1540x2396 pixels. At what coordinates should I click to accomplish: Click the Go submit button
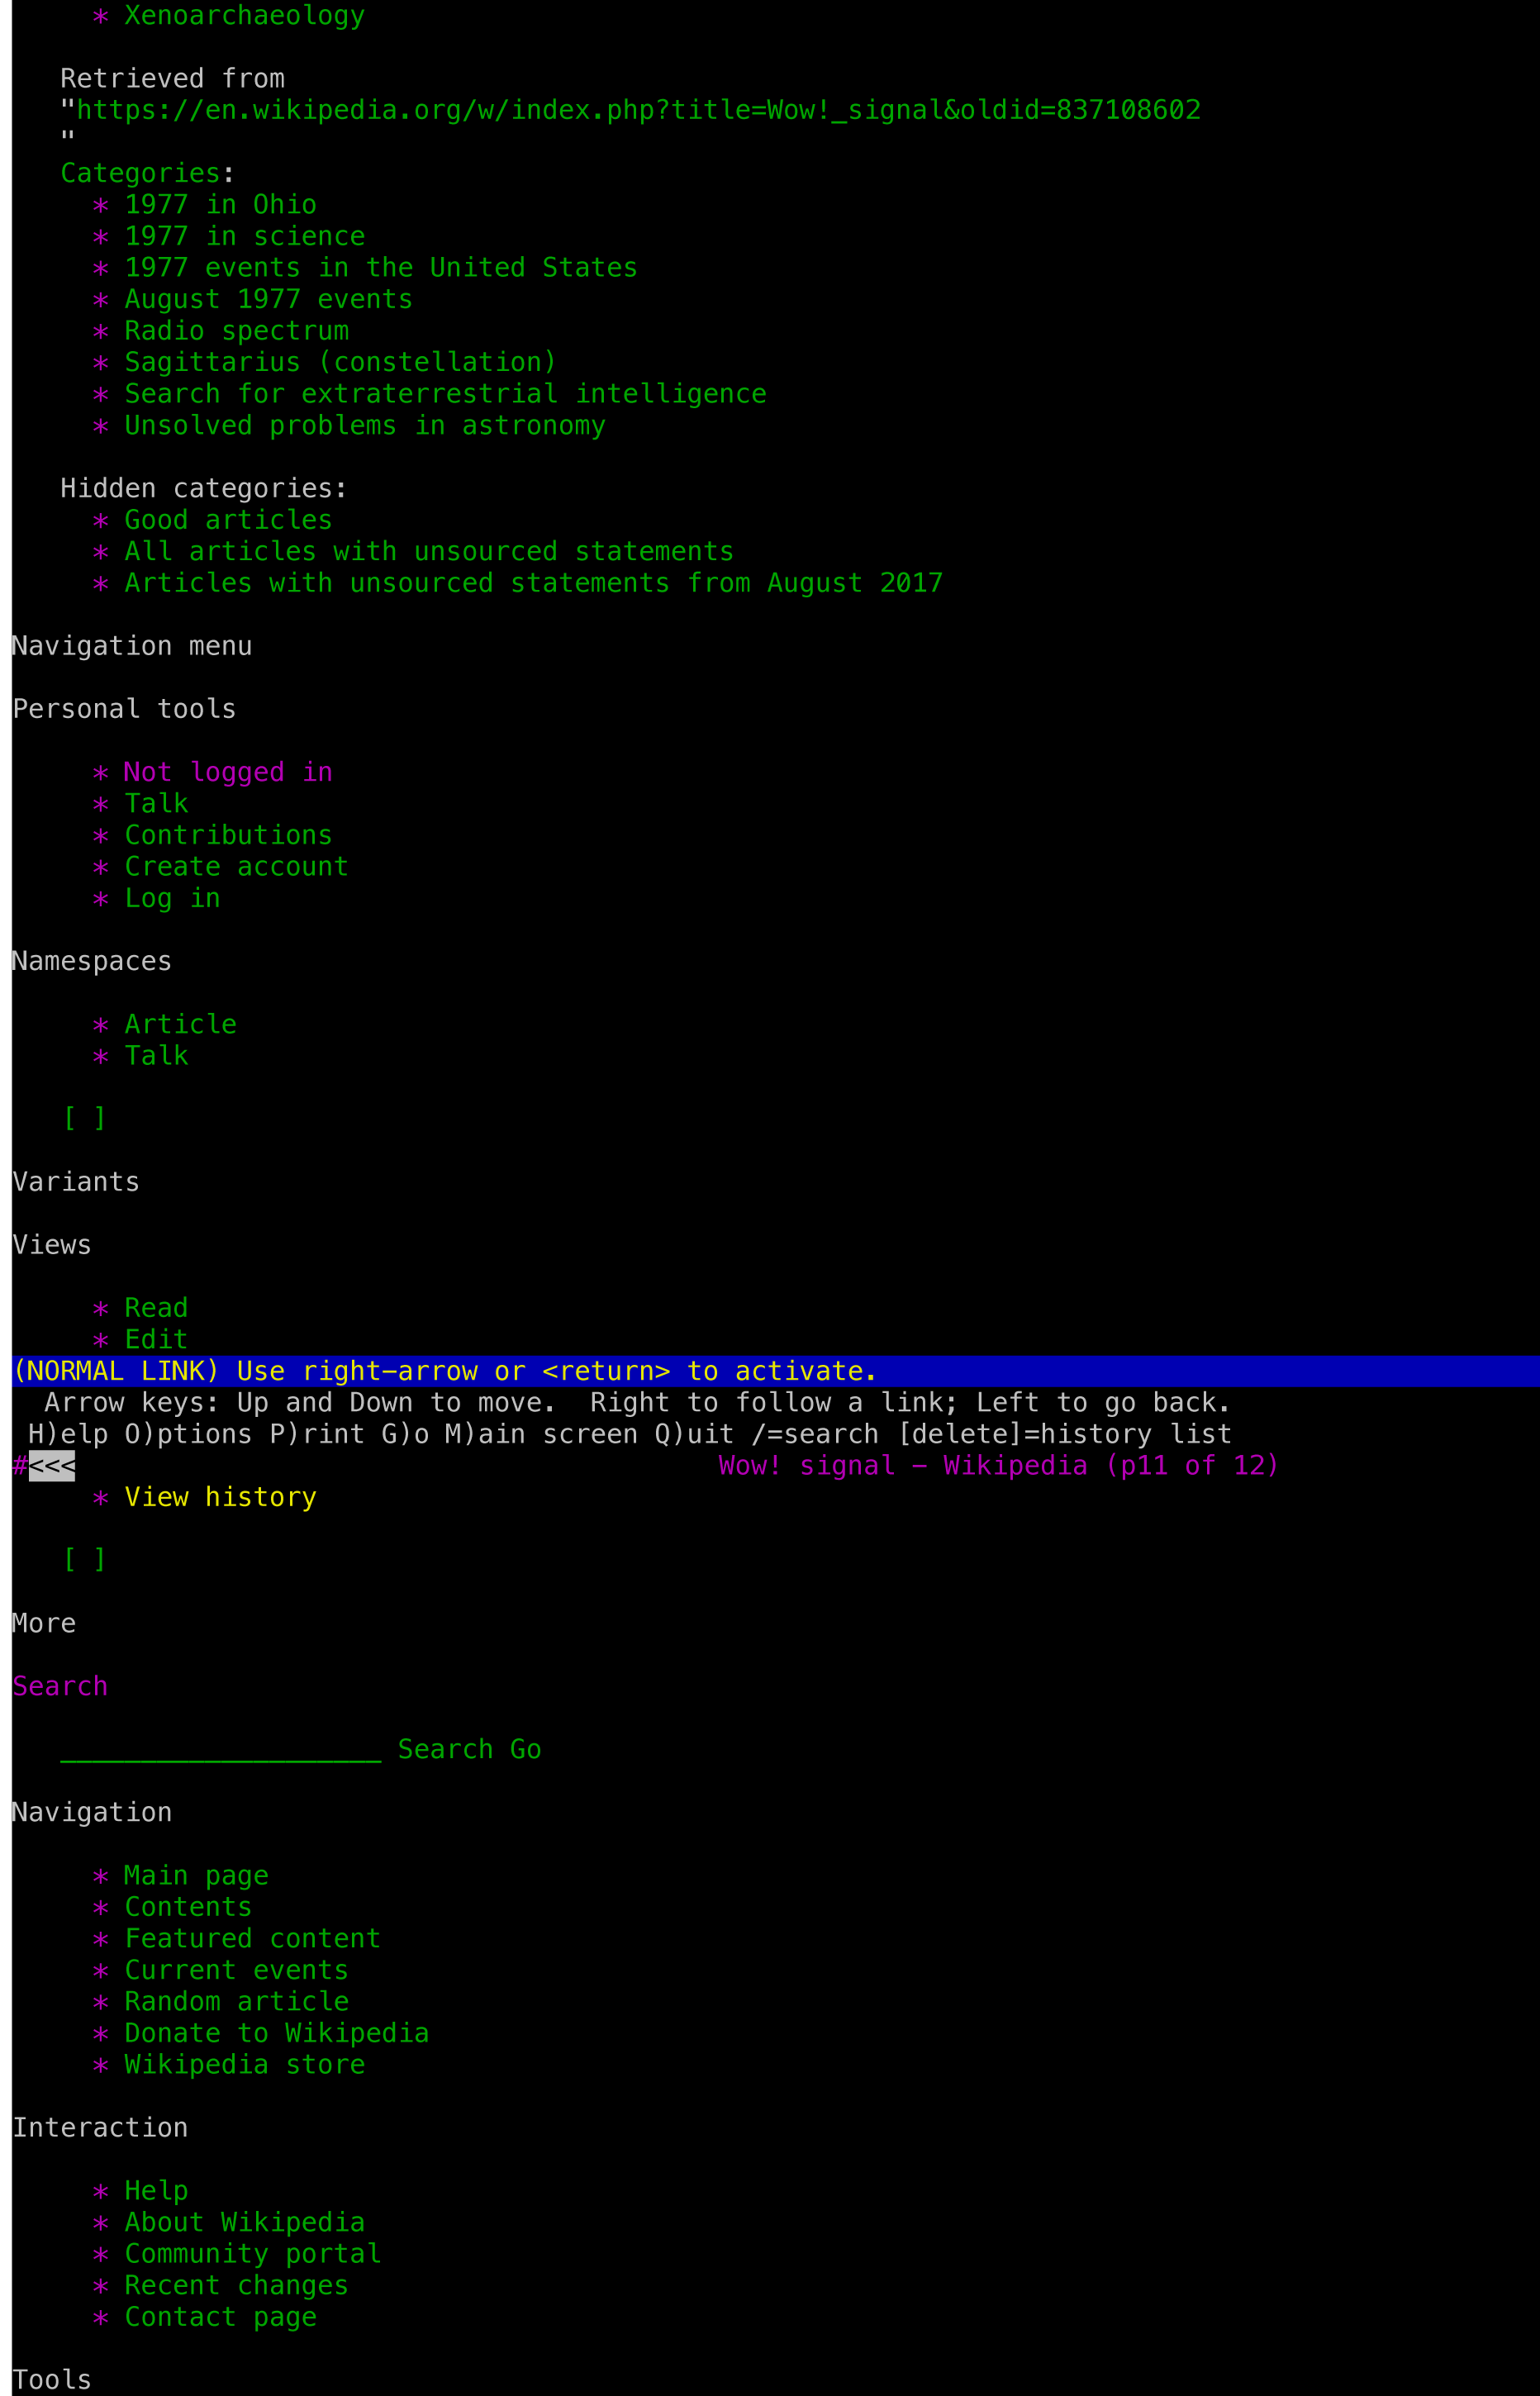(x=525, y=1749)
